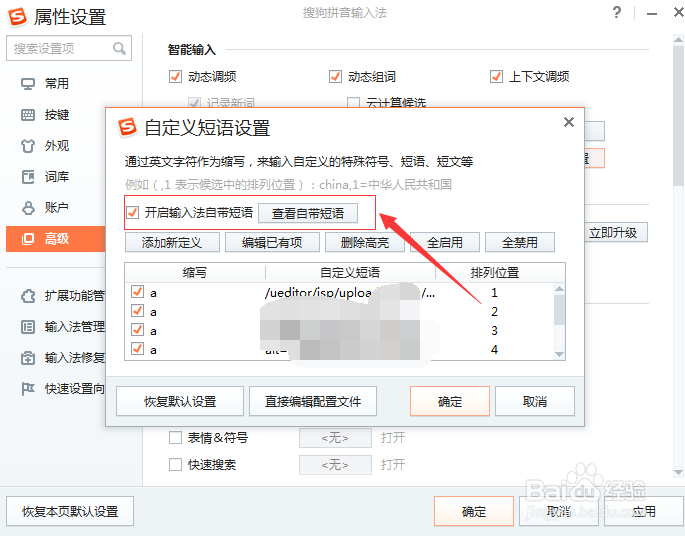Toggle 上下文调频 checkbox
Screen dimensions: 685x536
496,76
